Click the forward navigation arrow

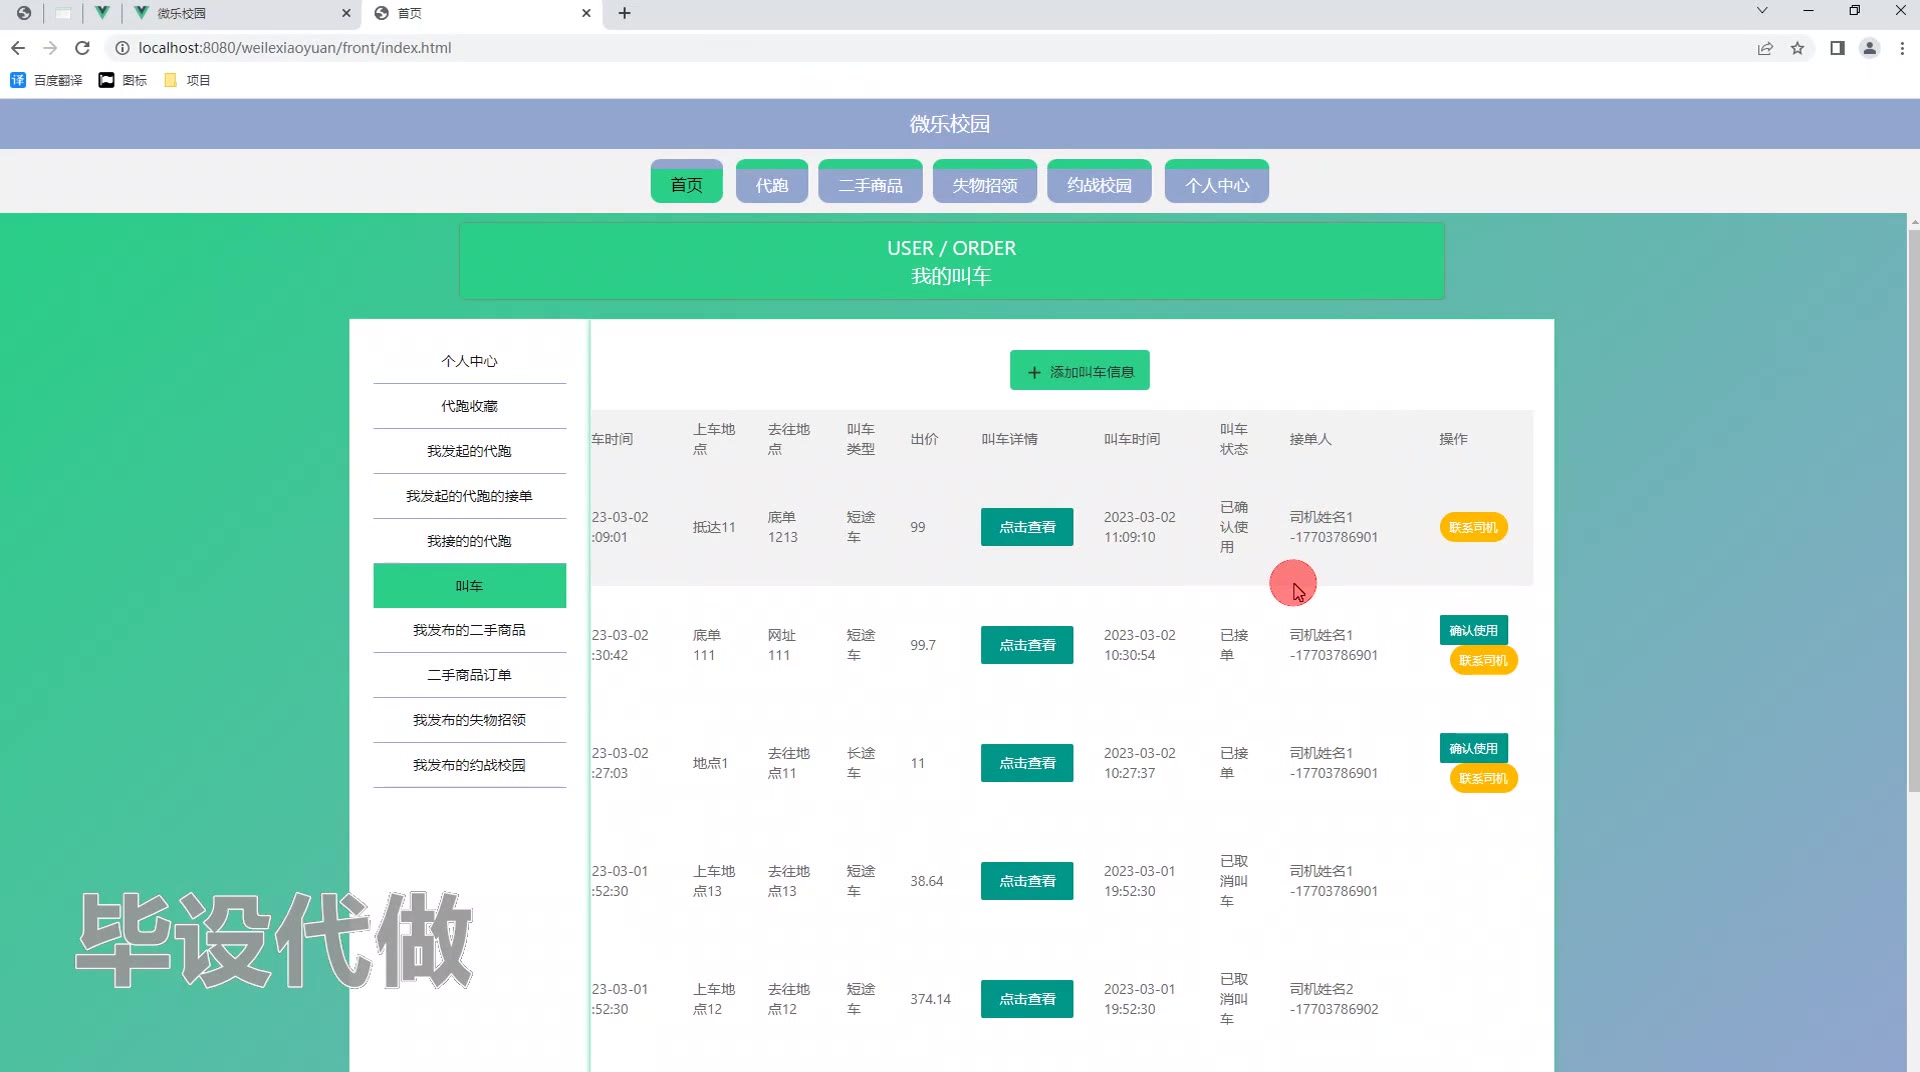click(50, 48)
